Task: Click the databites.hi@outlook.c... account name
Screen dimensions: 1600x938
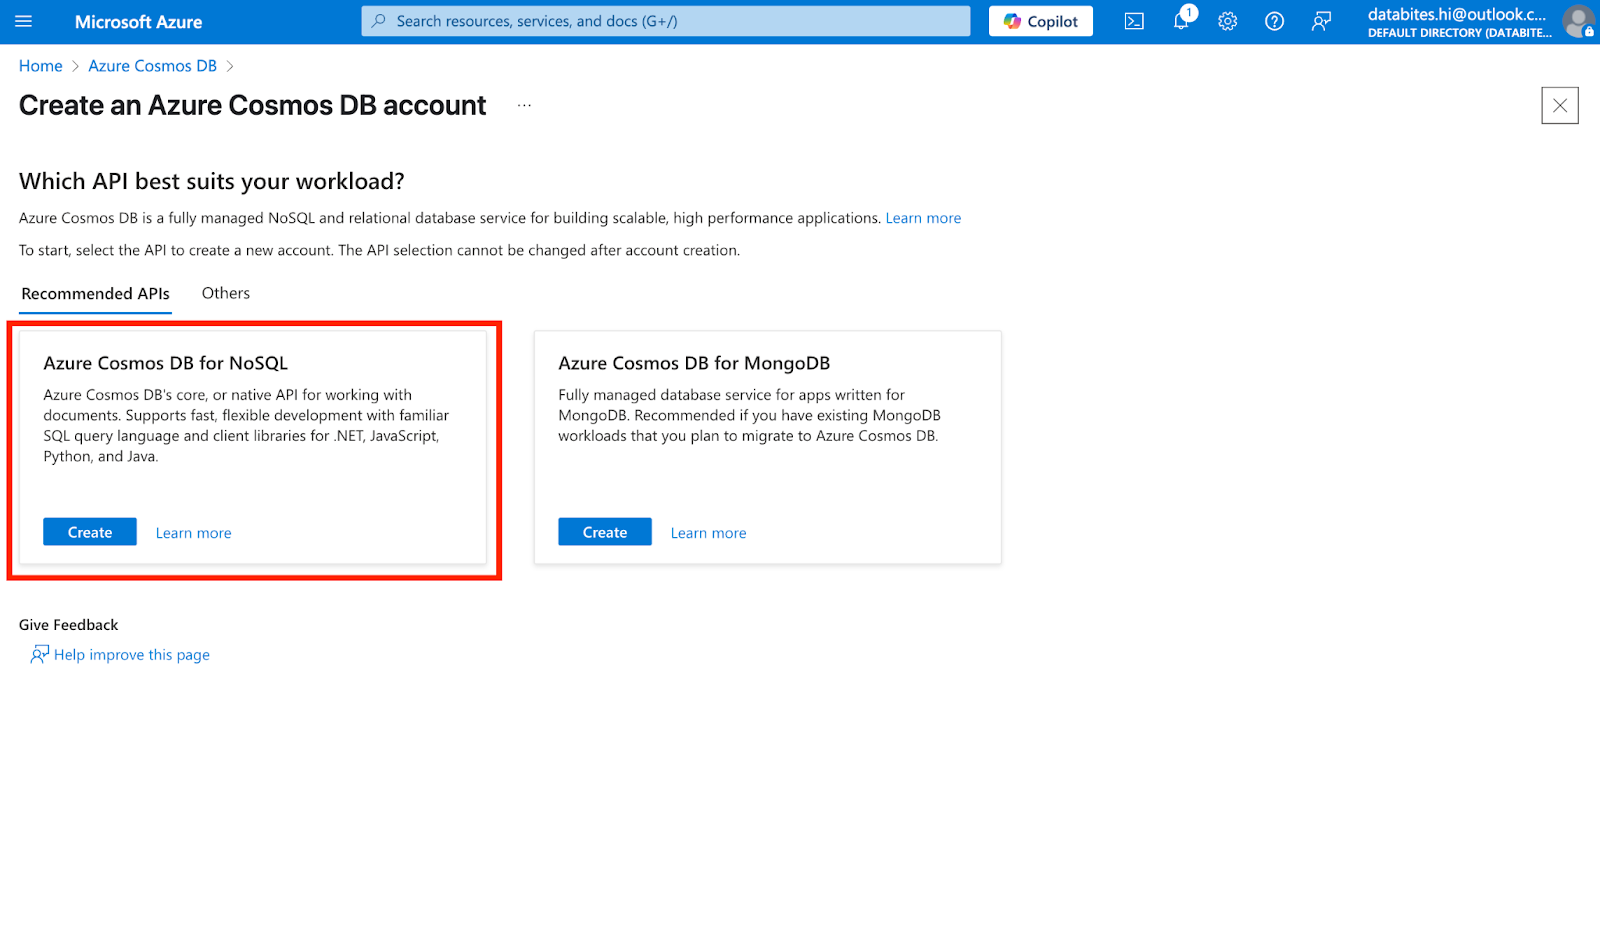Action: (1456, 14)
